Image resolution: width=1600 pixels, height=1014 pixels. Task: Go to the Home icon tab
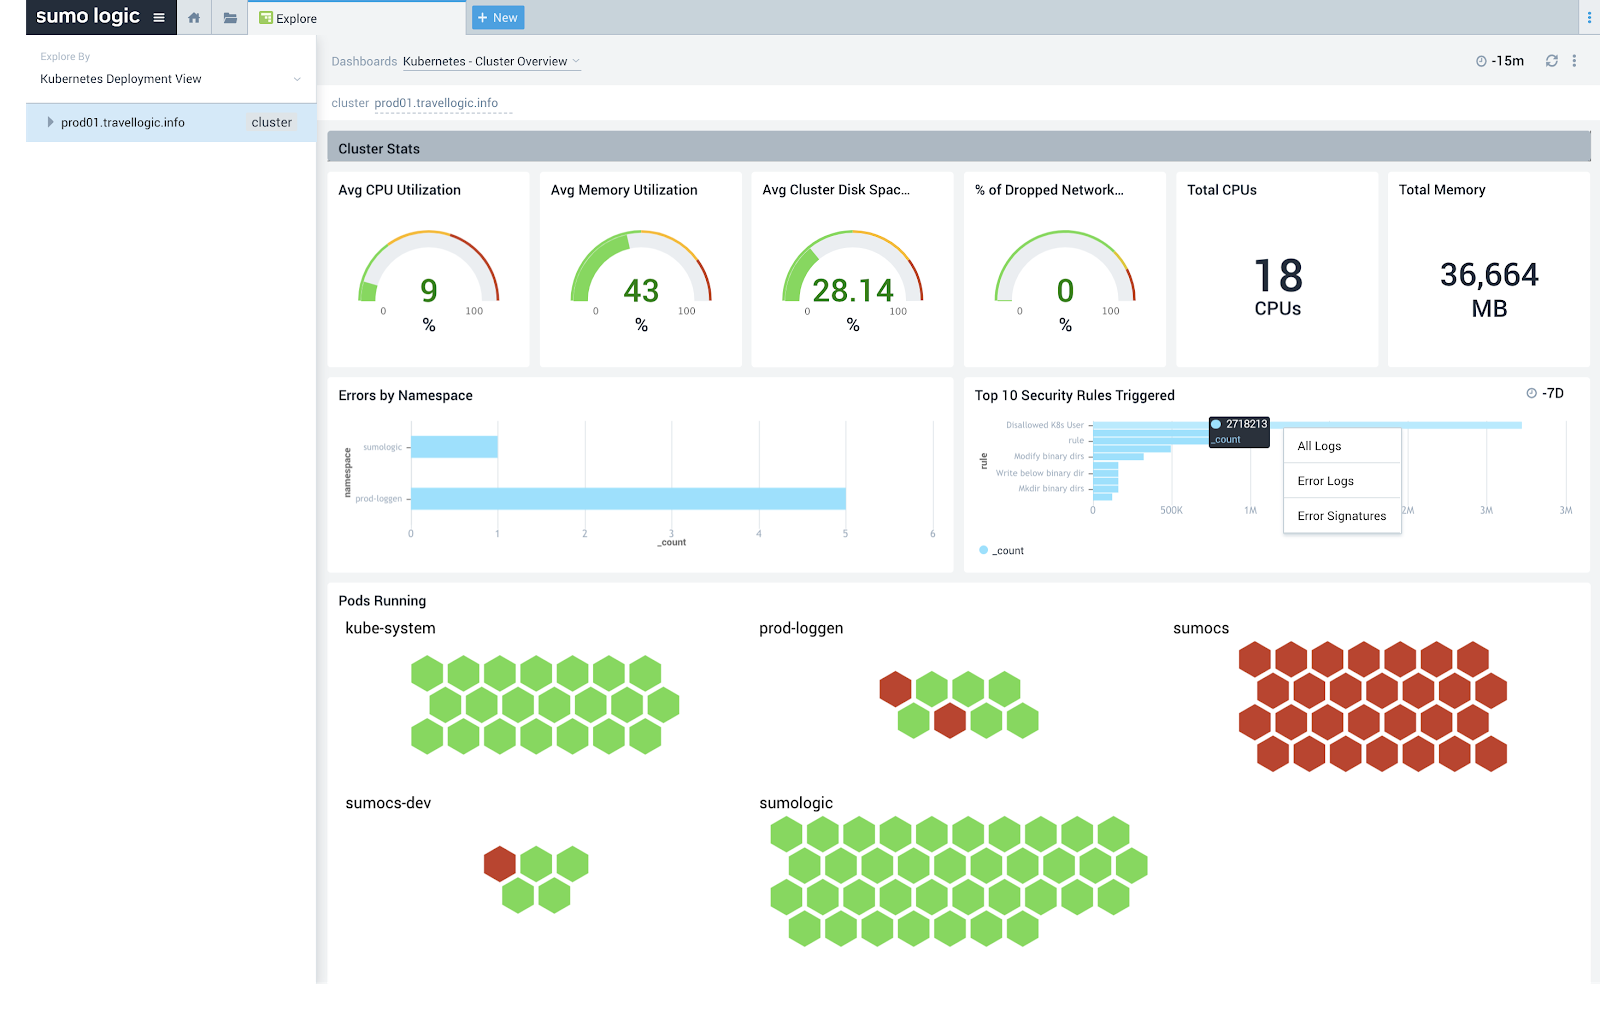pos(194,18)
